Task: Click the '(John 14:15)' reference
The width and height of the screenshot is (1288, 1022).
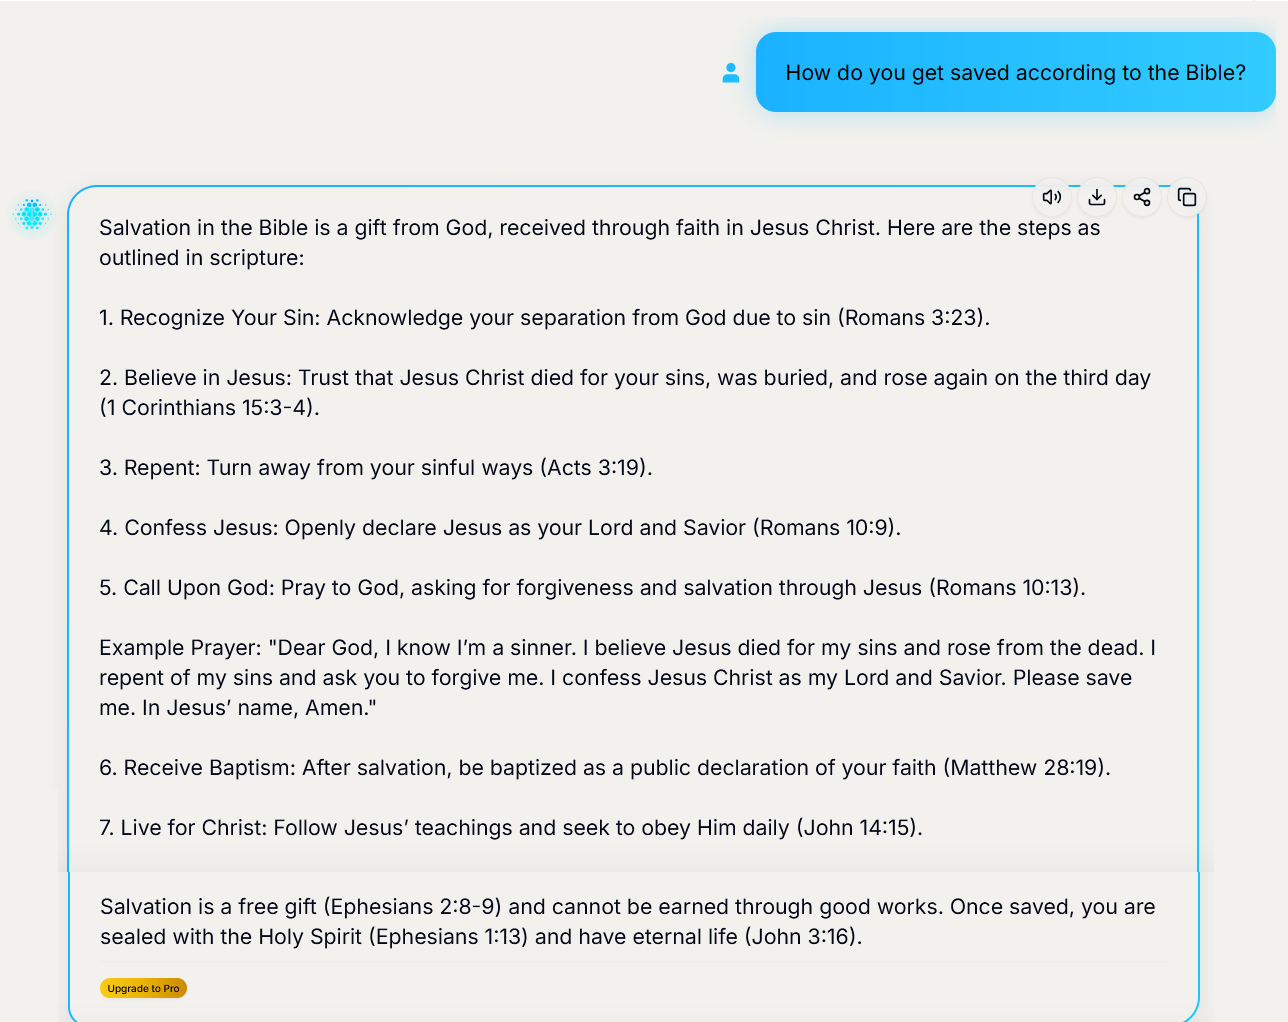Action: [857, 828]
